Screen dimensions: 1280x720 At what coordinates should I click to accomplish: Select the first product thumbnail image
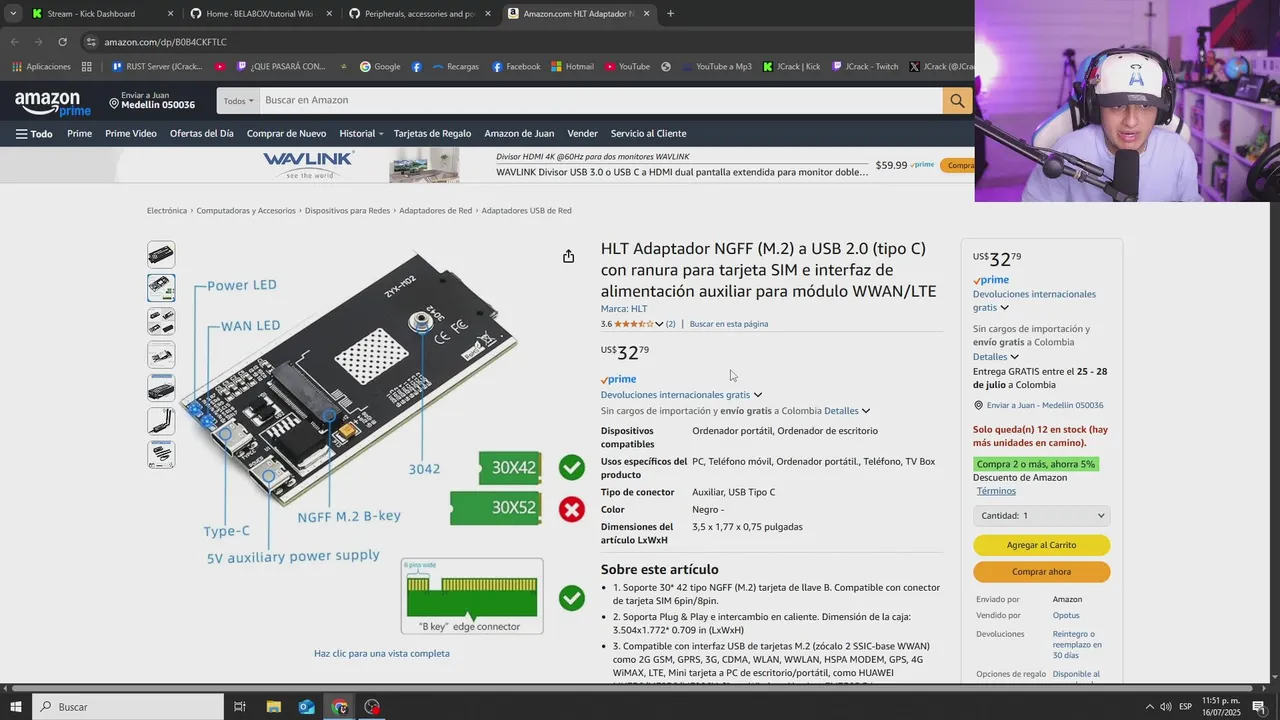pyautogui.click(x=161, y=255)
